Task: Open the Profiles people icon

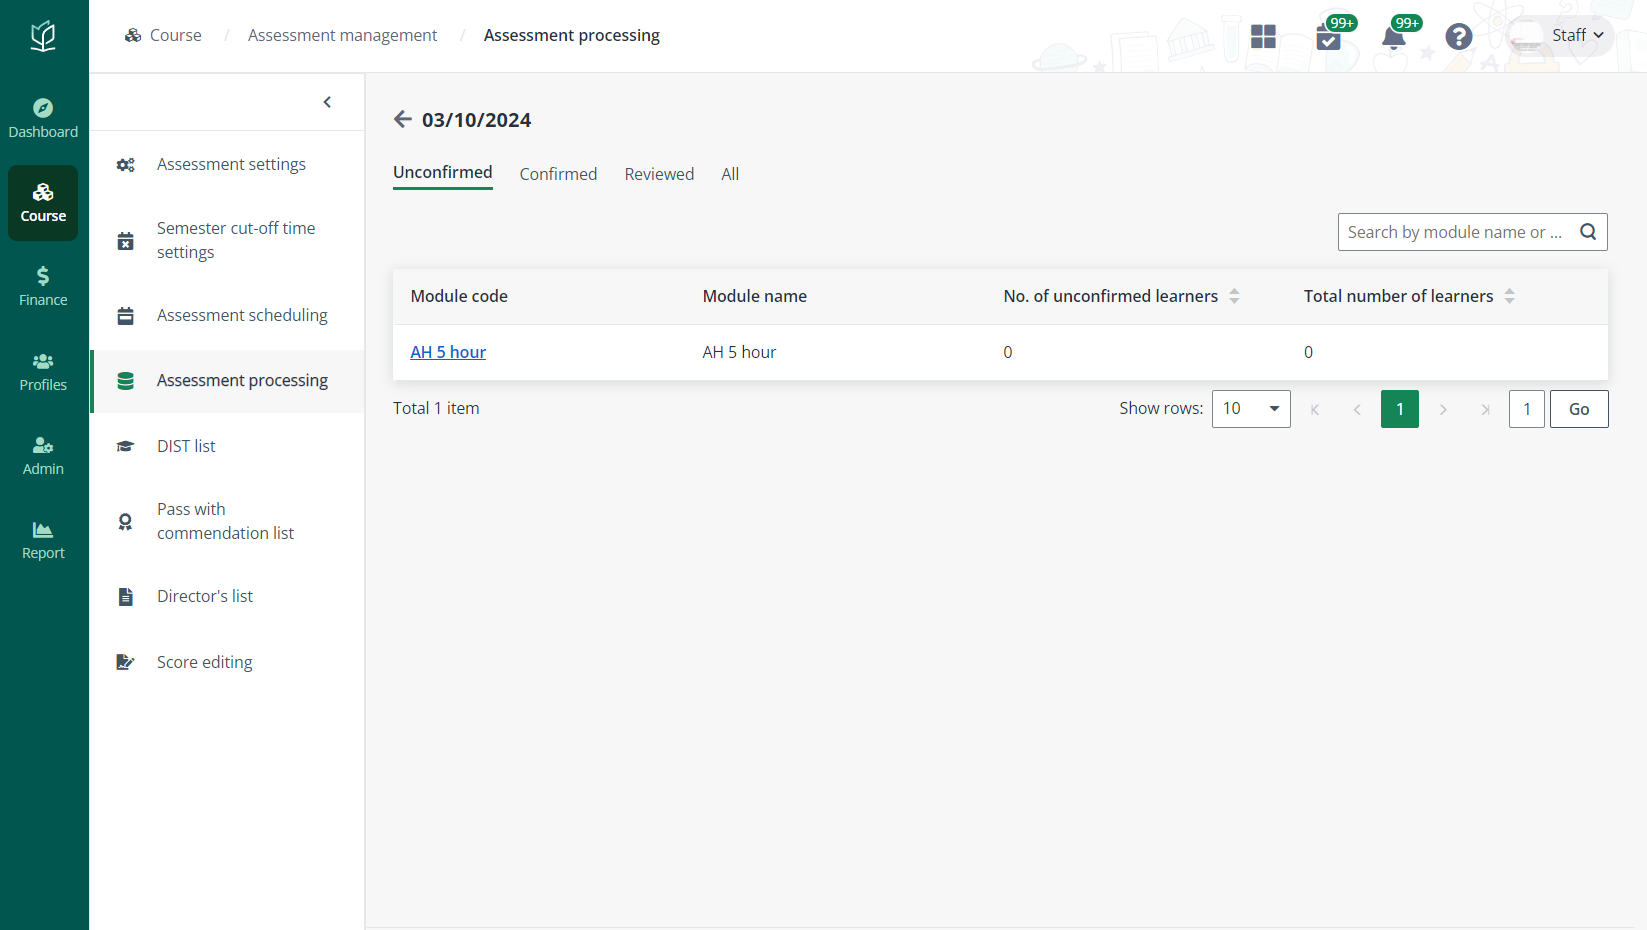Action: [x=43, y=361]
